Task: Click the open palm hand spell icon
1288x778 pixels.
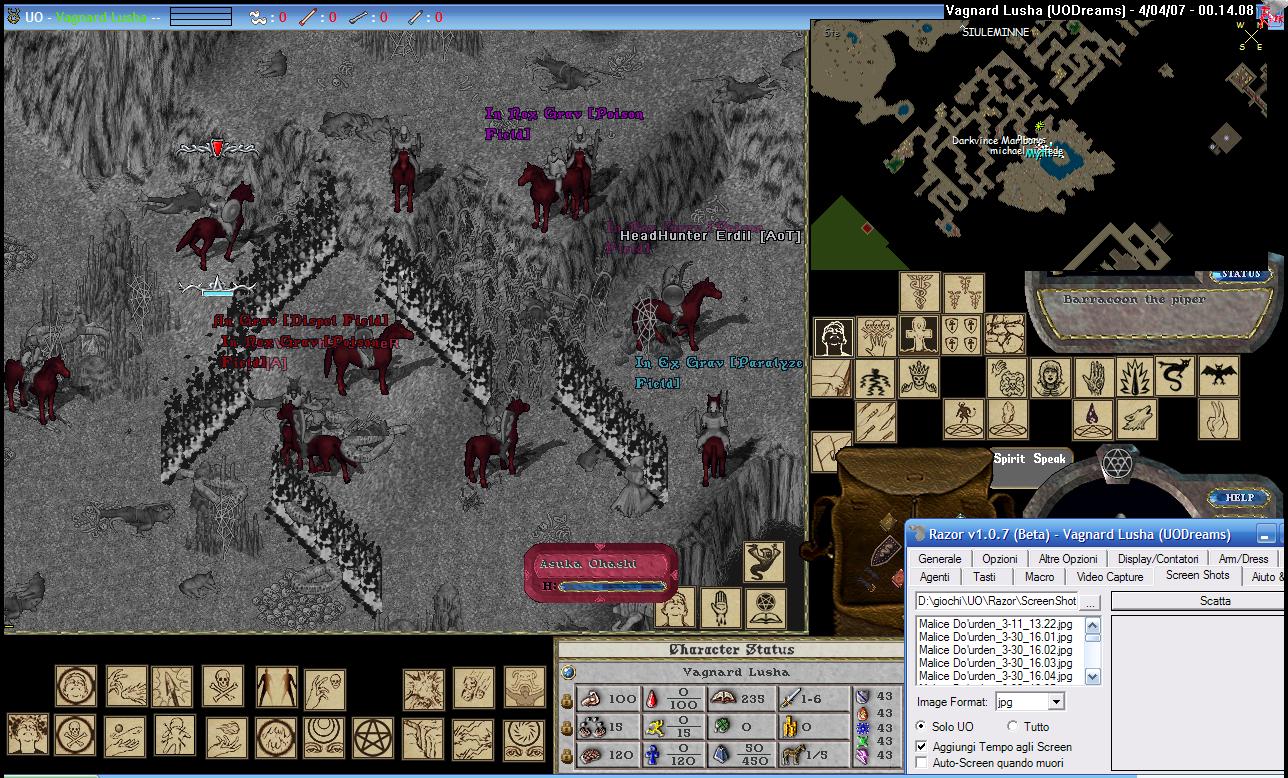Action: [x=1095, y=378]
